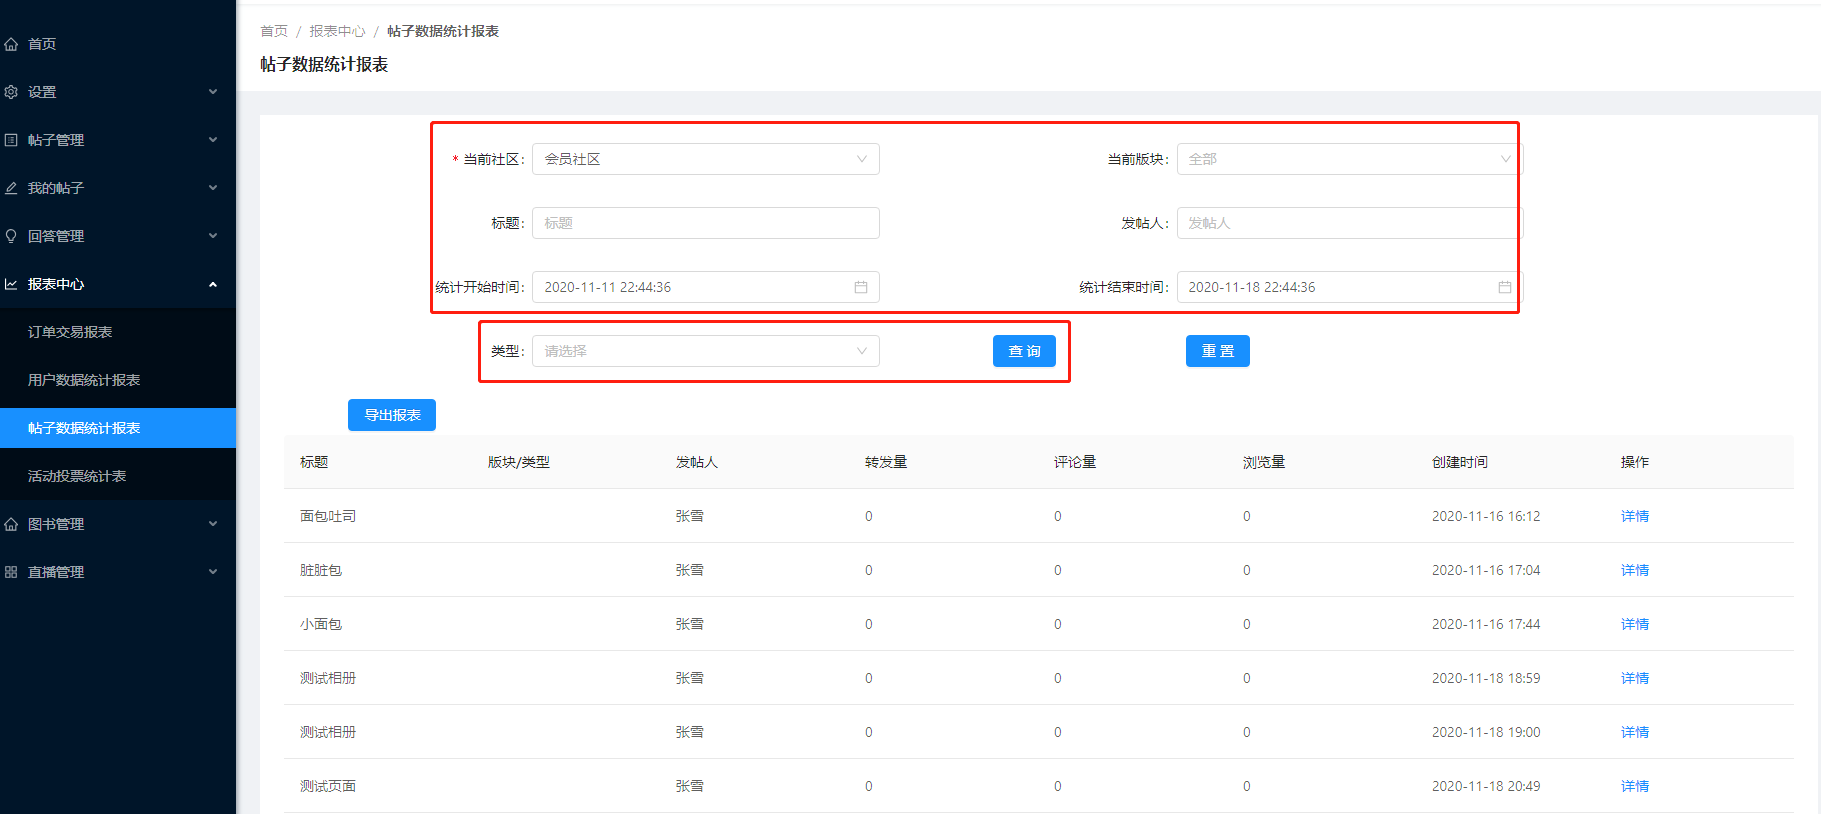Click the 脏脏包 title cell
This screenshot has height=814, width=1821.
pos(321,570)
